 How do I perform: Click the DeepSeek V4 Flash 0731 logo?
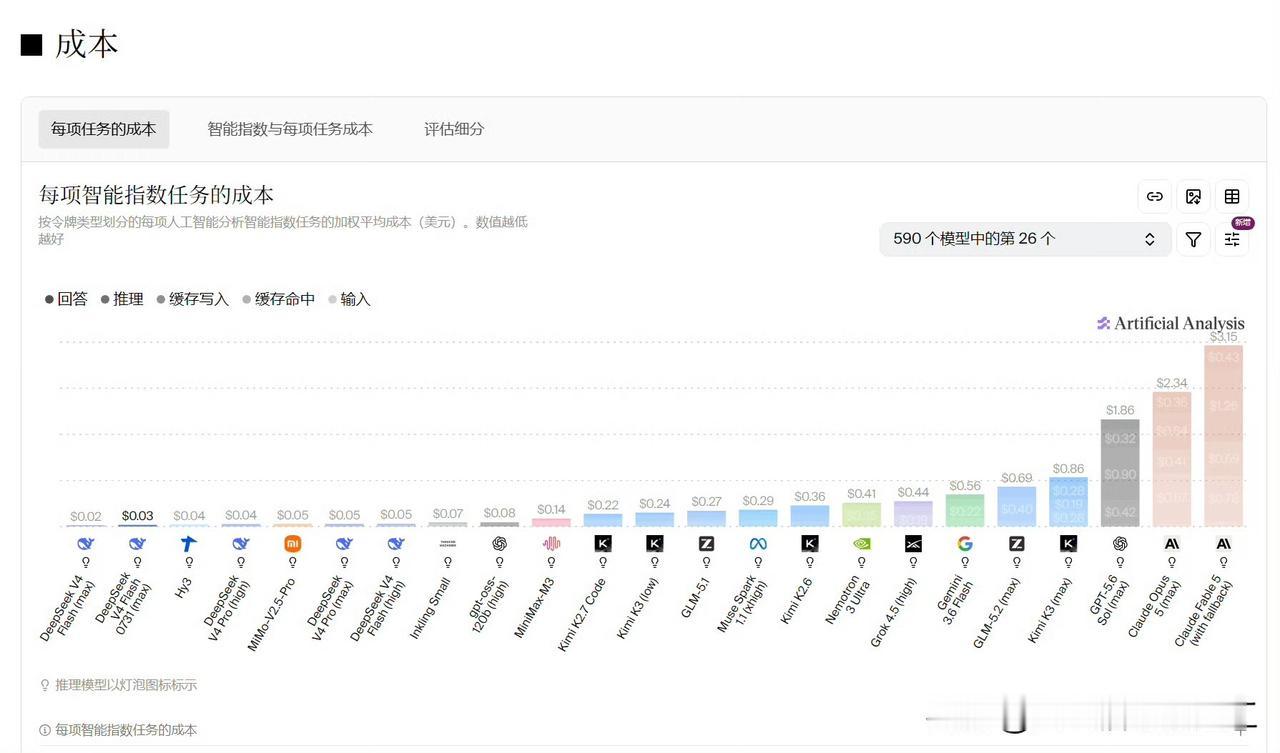137,544
